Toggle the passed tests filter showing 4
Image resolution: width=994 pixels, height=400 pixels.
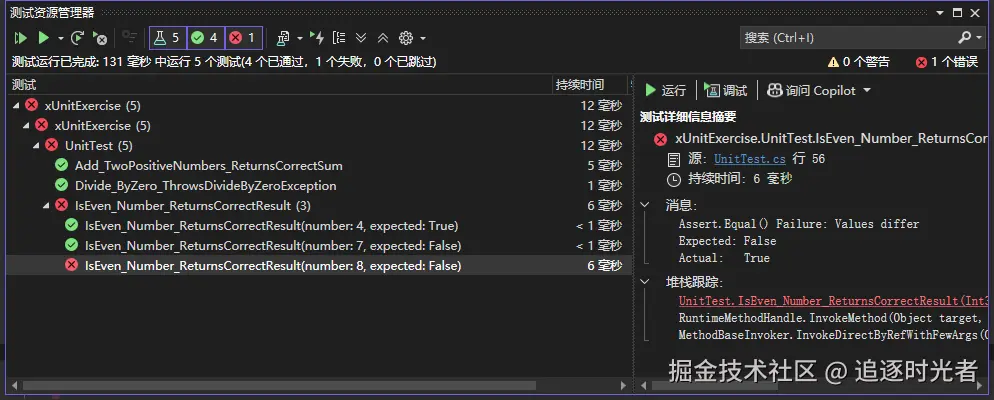click(x=206, y=38)
